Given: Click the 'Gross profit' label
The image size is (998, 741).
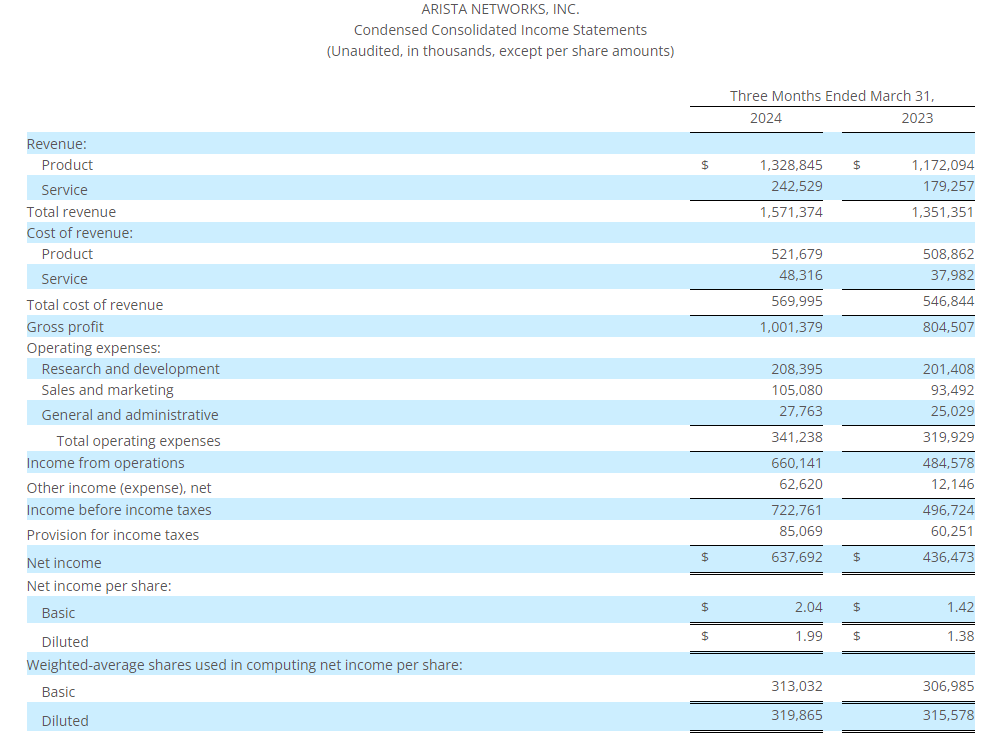Looking at the screenshot, I should 65,327.
